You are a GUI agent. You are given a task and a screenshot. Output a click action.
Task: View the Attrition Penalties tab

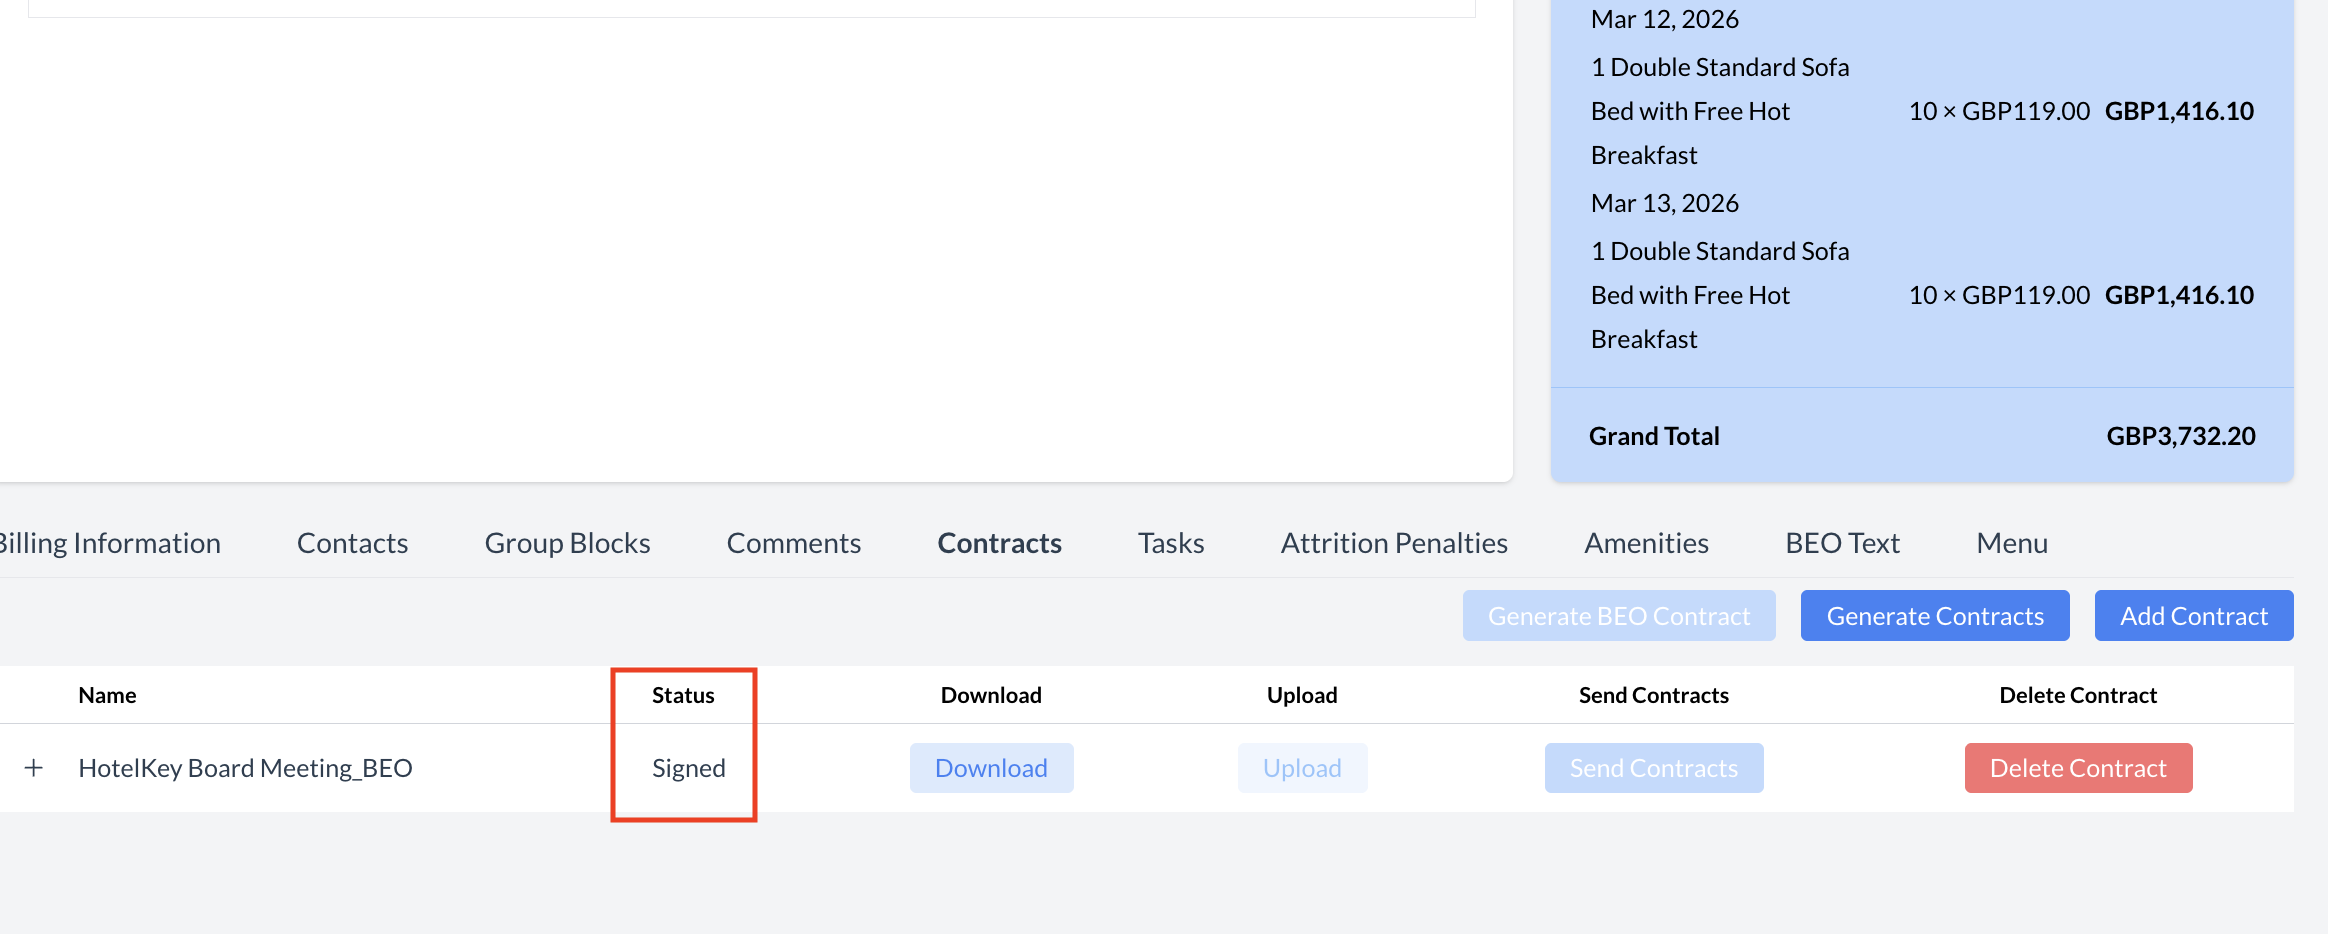[1393, 543]
